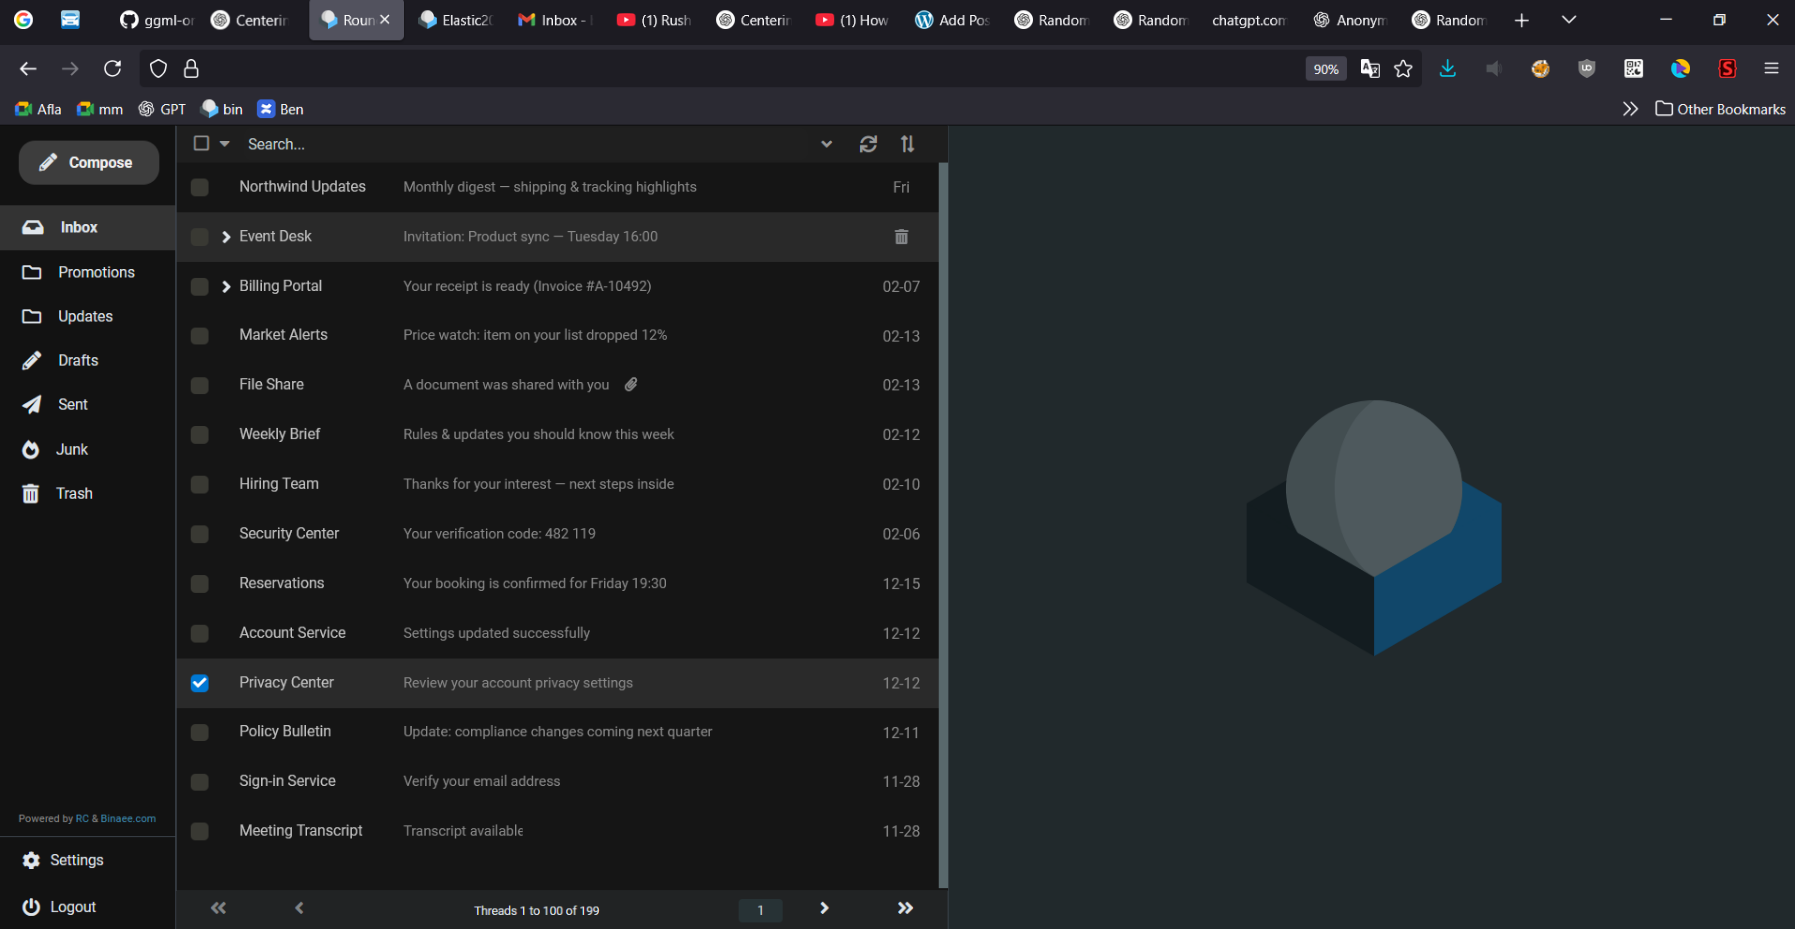
Task: Delete the Event Desk message via trash icon
Action: point(901,237)
